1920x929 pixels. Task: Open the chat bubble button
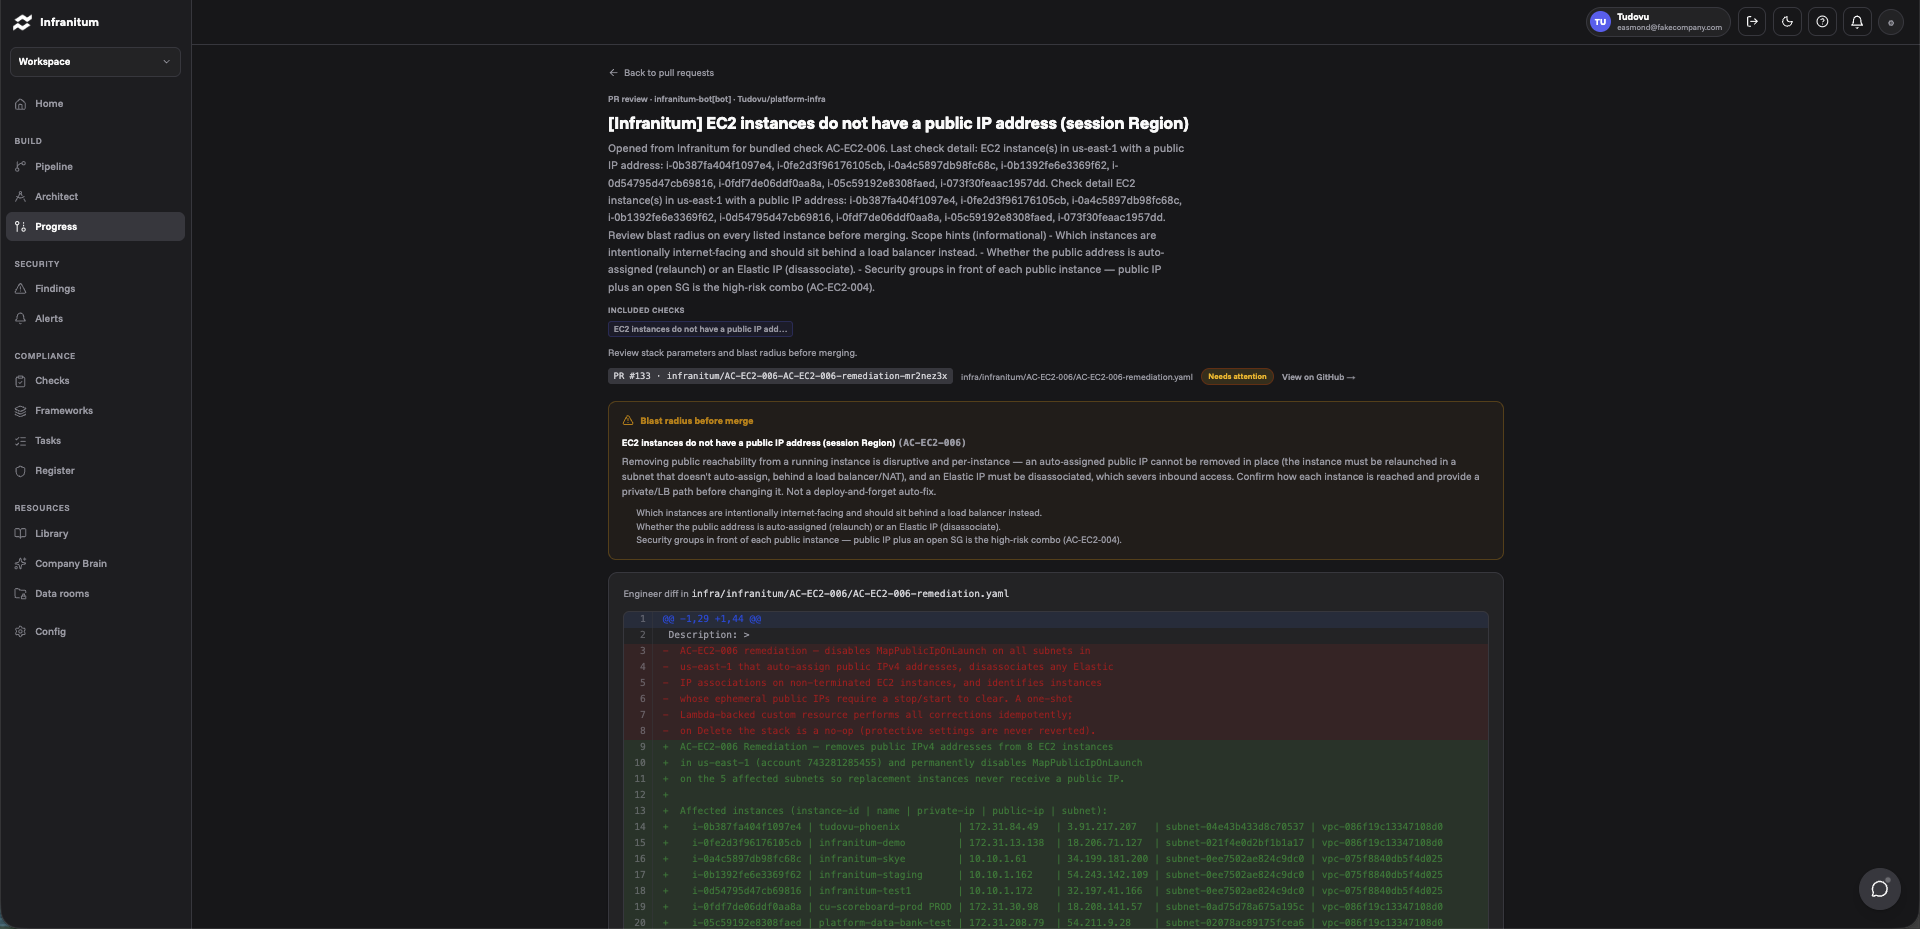click(x=1879, y=888)
